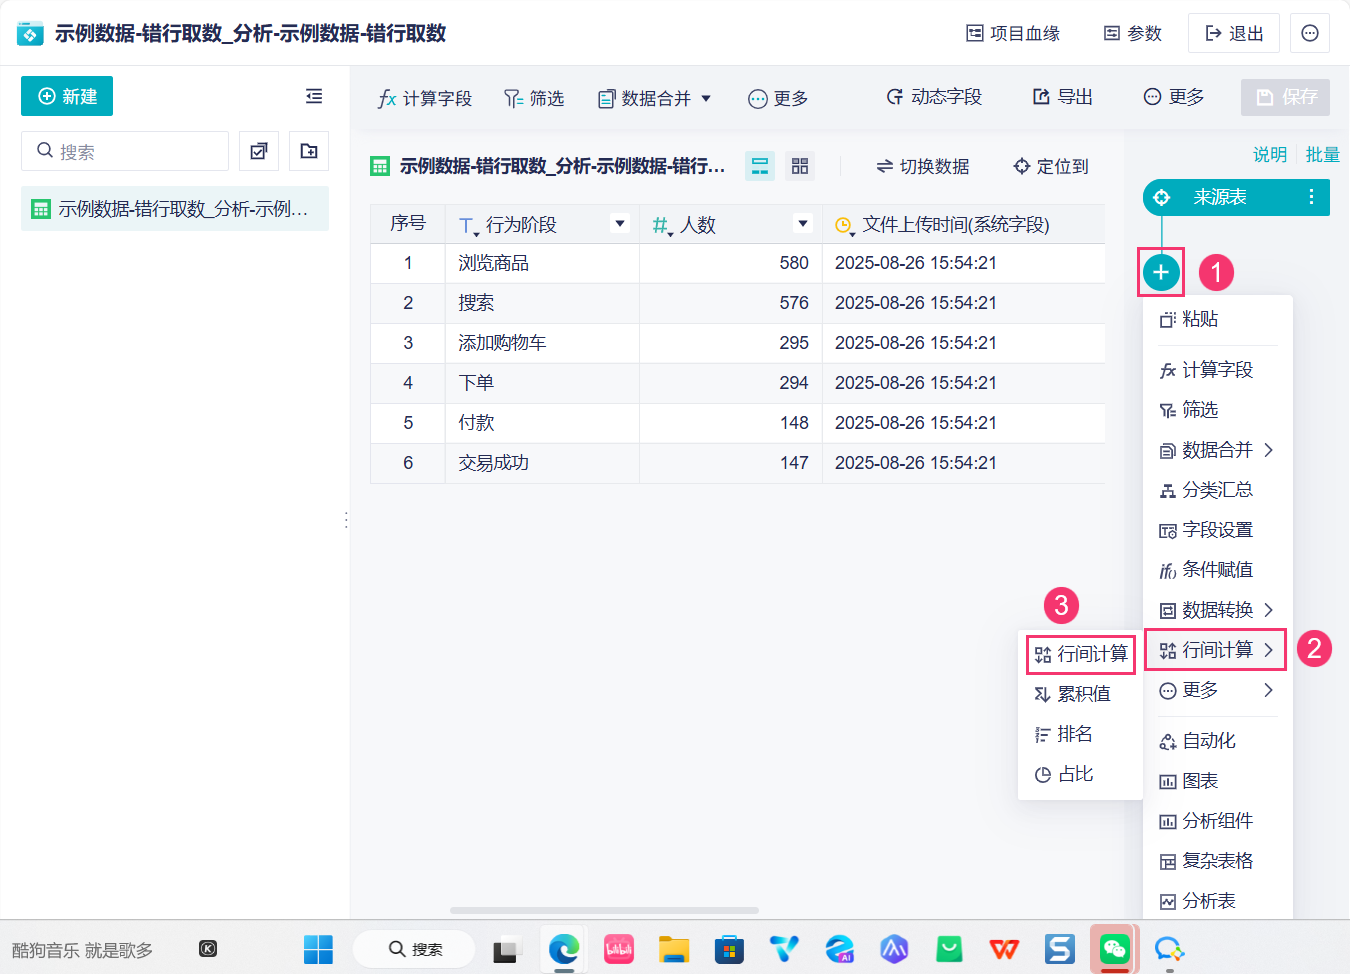Image resolution: width=1350 pixels, height=974 pixels.
Task: Click the new folder icon in sidebar
Action: (x=309, y=151)
